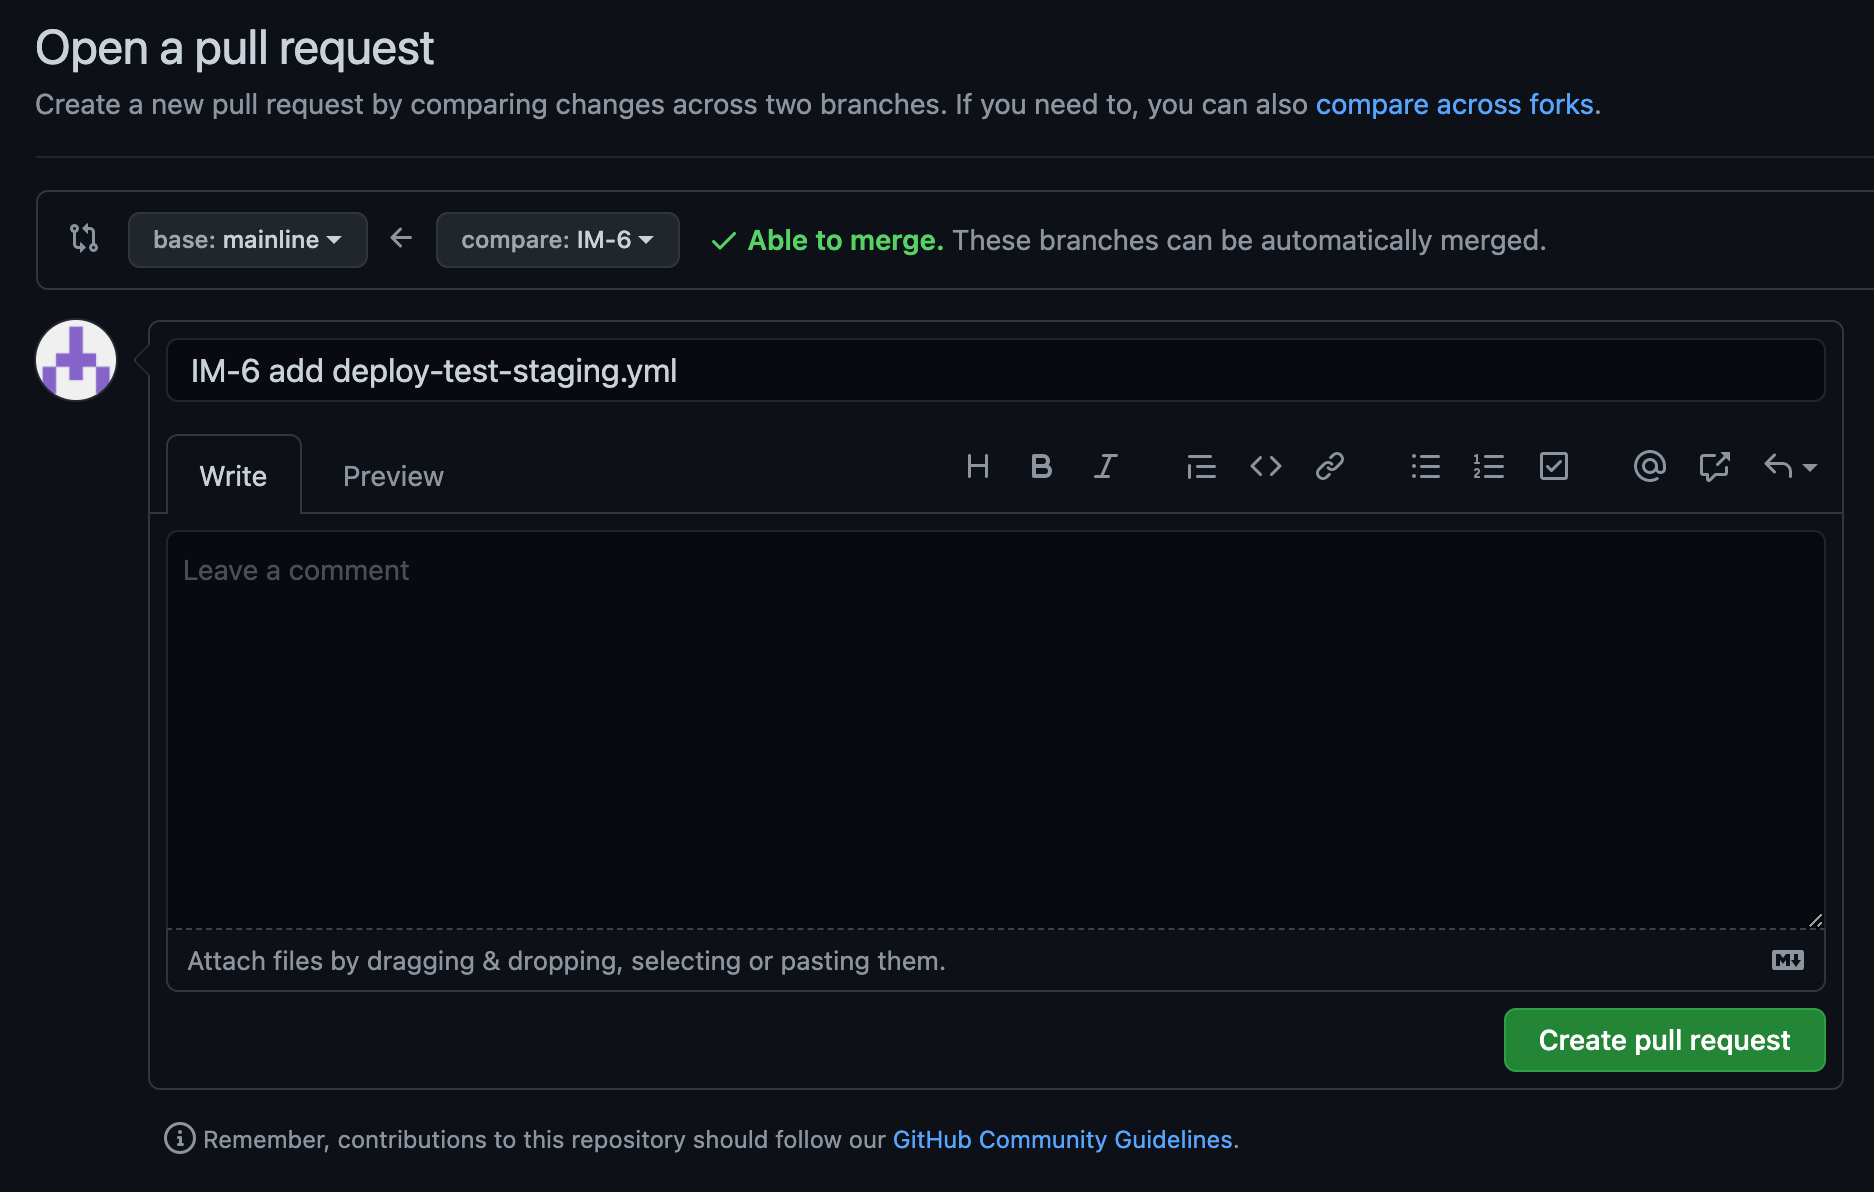Apply italic formatting to text
1874x1192 pixels.
click(1105, 467)
